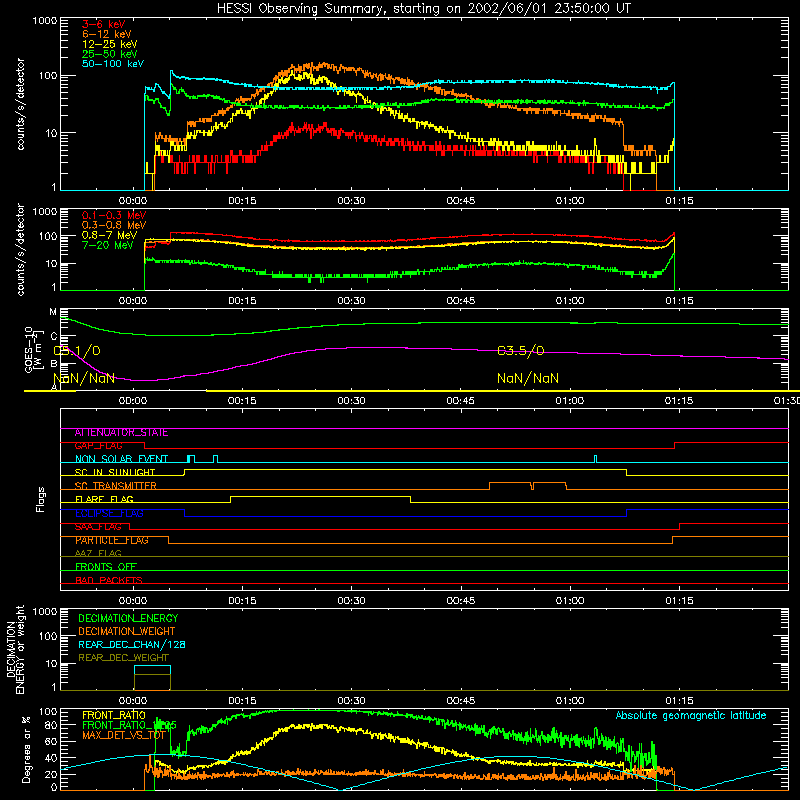Click the 0.1-0.3 MeV legend label
This screenshot has height=800, width=800.
point(114,215)
